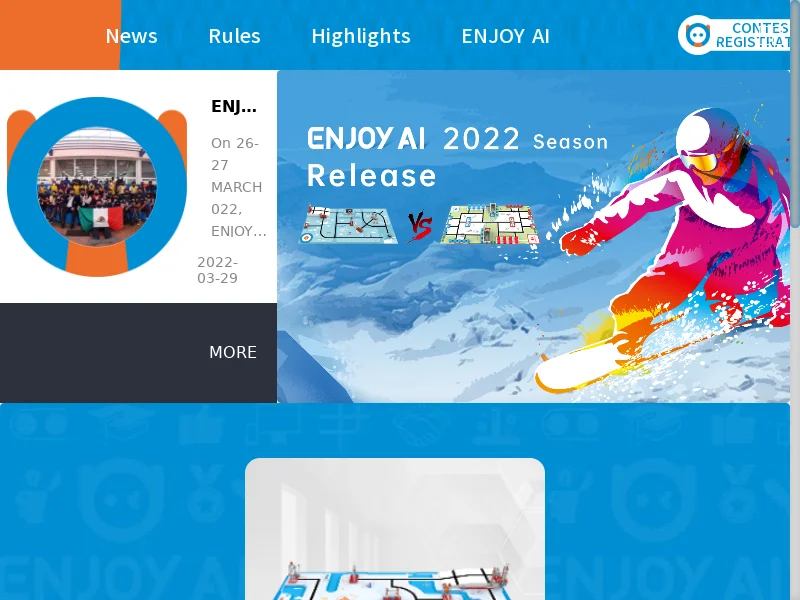
Task: Open the Contest Registration button
Action: pyautogui.click(x=734, y=35)
